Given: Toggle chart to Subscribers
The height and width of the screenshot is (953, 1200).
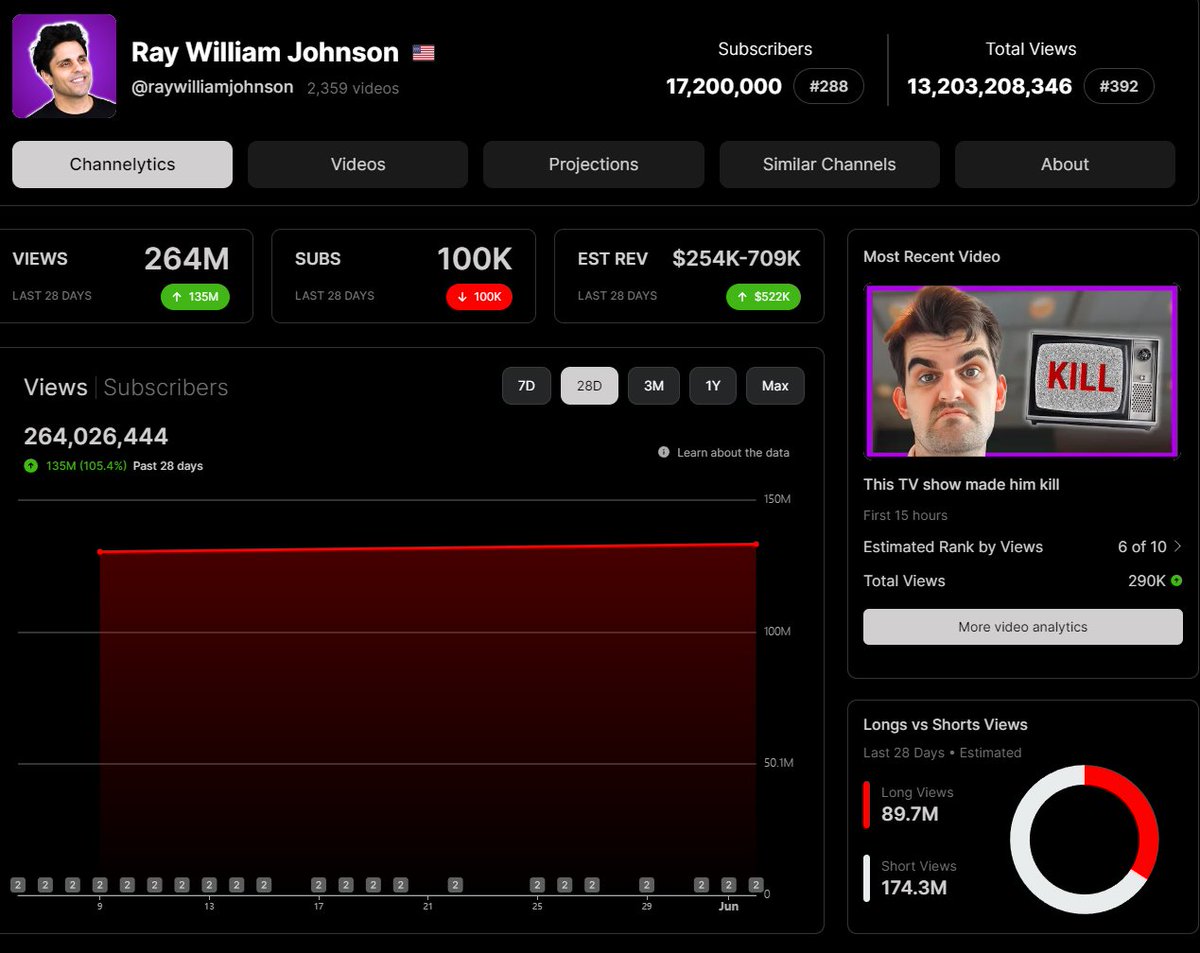Looking at the screenshot, I should 166,387.
